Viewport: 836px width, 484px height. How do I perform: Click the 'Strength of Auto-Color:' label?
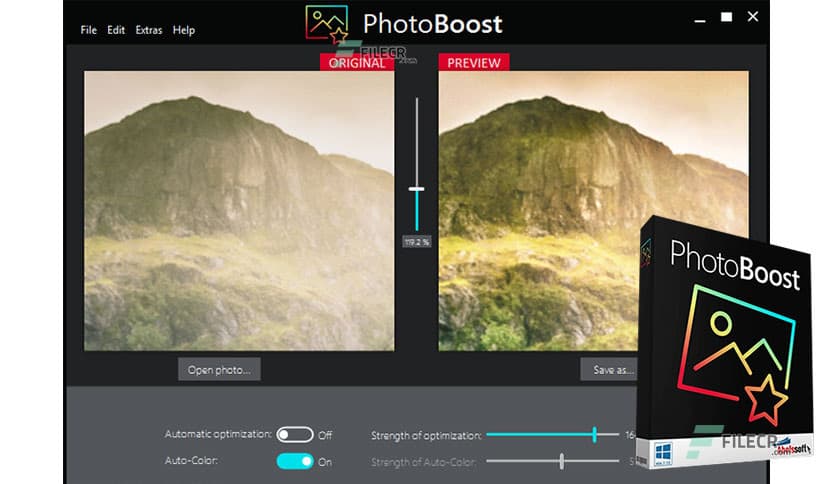[x=423, y=462]
